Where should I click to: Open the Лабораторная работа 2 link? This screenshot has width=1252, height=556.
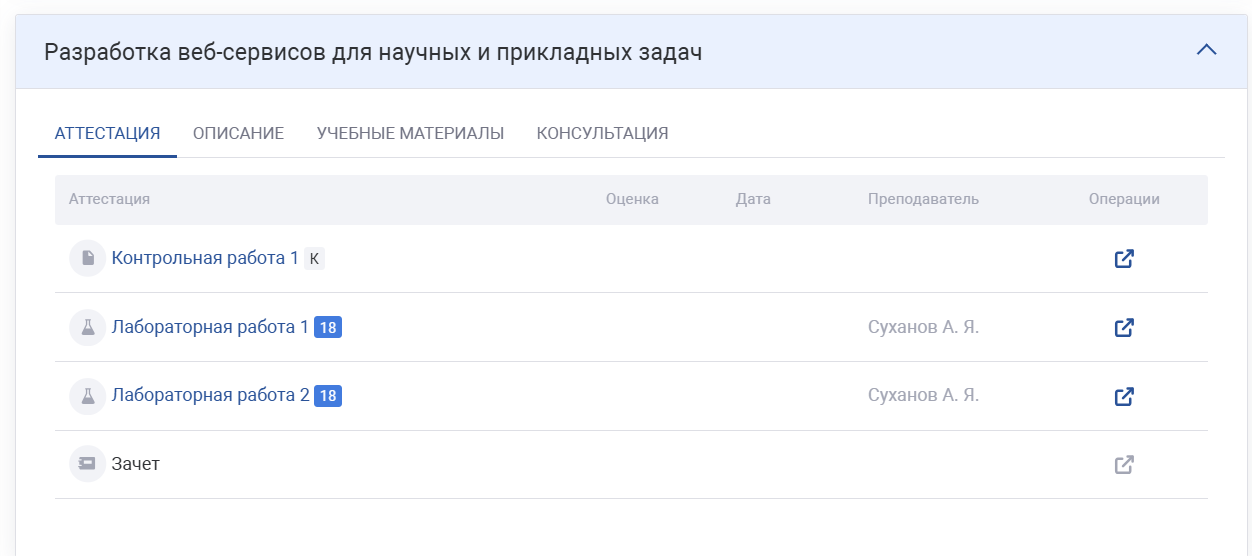[210, 396]
